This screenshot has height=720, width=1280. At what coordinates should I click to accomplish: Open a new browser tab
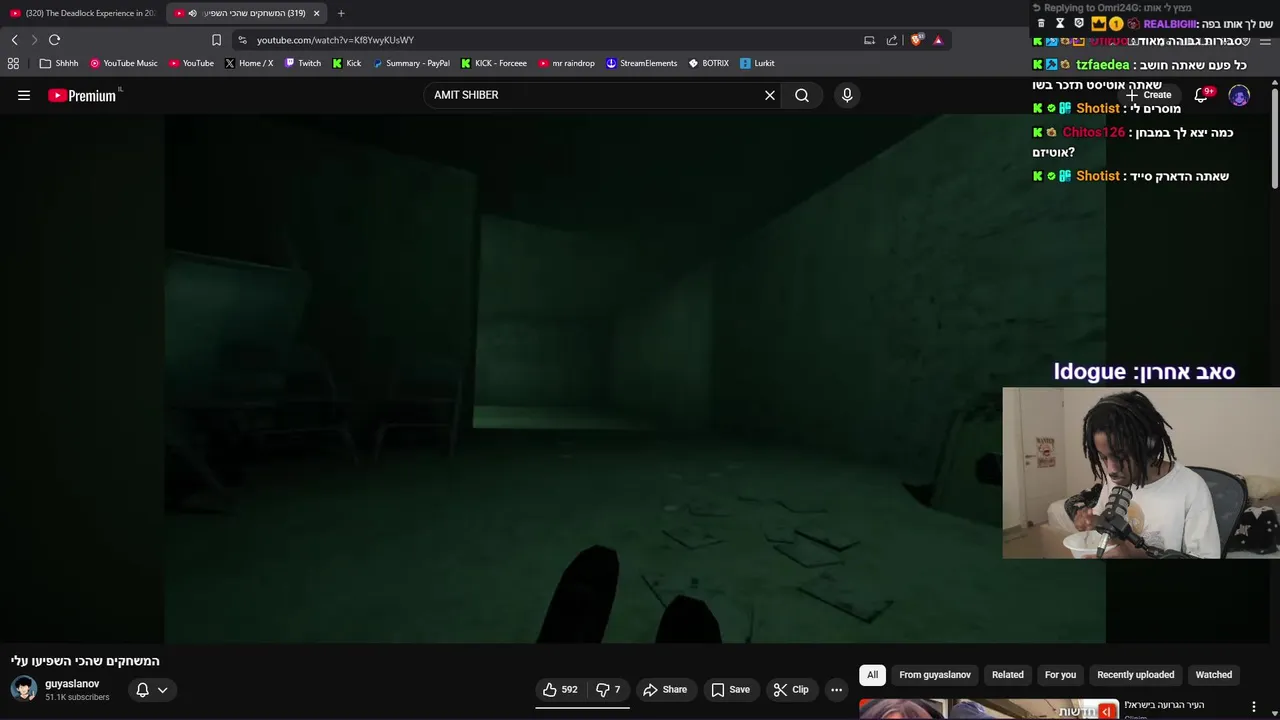tap(341, 13)
